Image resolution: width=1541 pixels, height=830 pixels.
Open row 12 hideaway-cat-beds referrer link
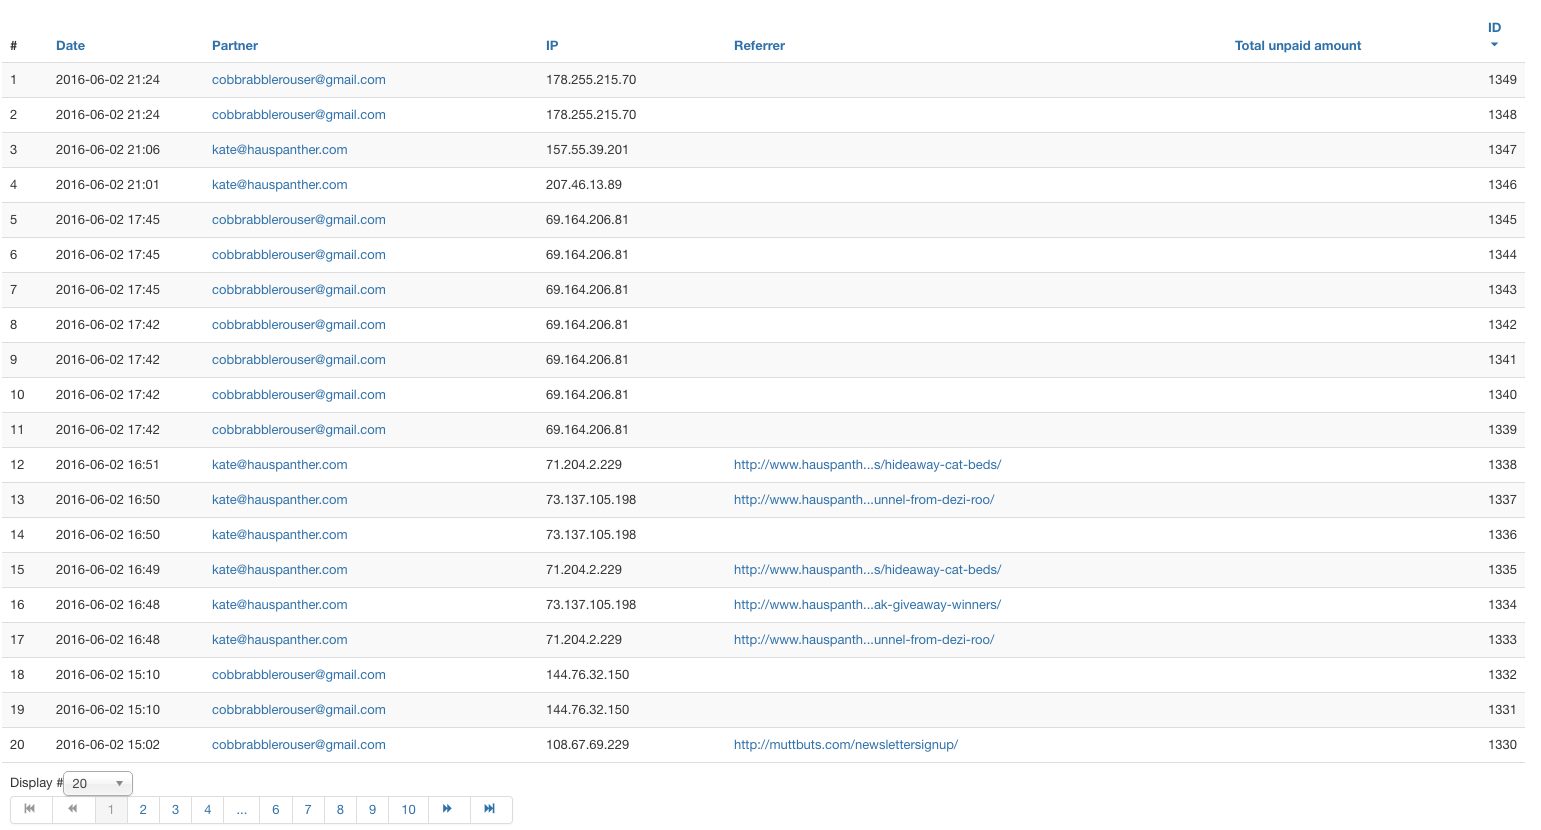pos(867,465)
